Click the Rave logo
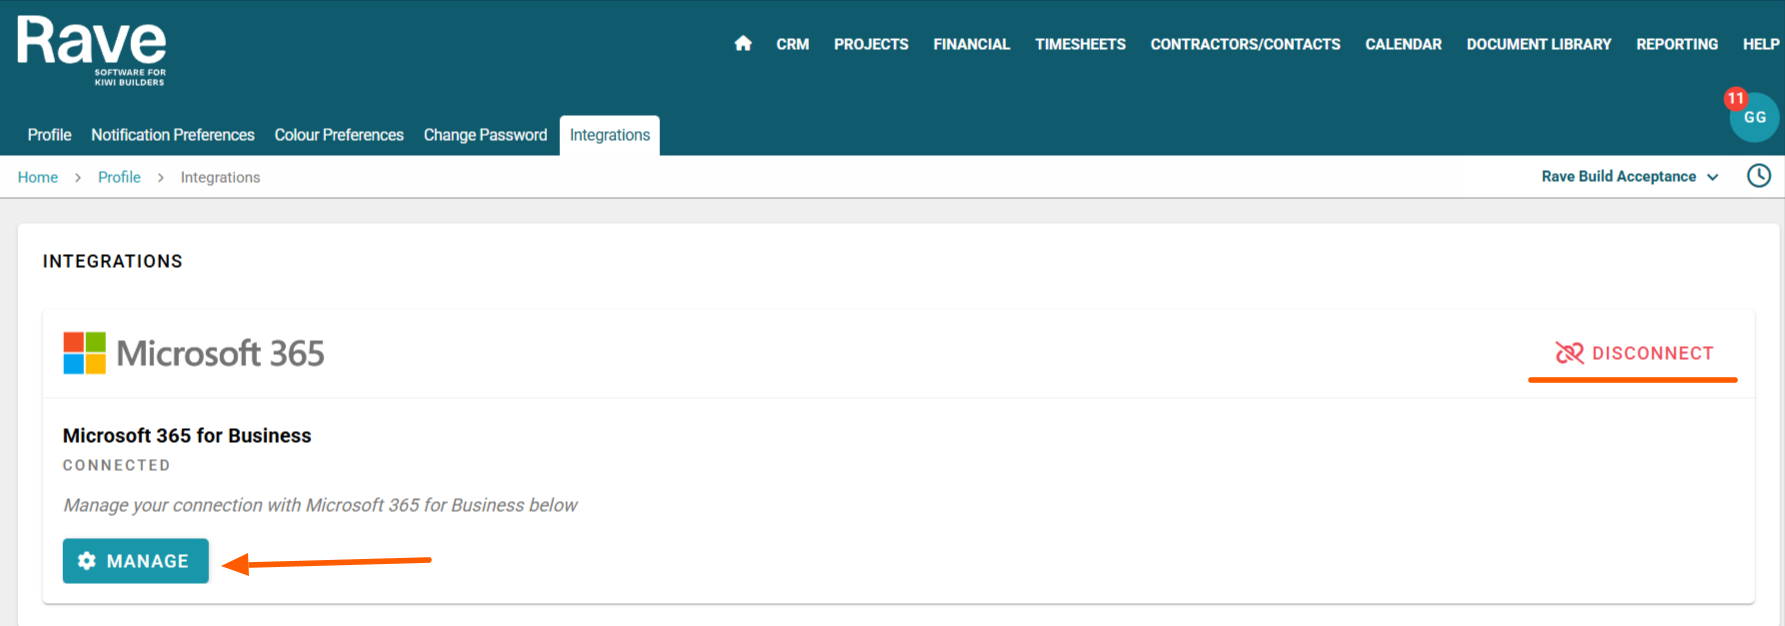The width and height of the screenshot is (1785, 626). coord(92,51)
